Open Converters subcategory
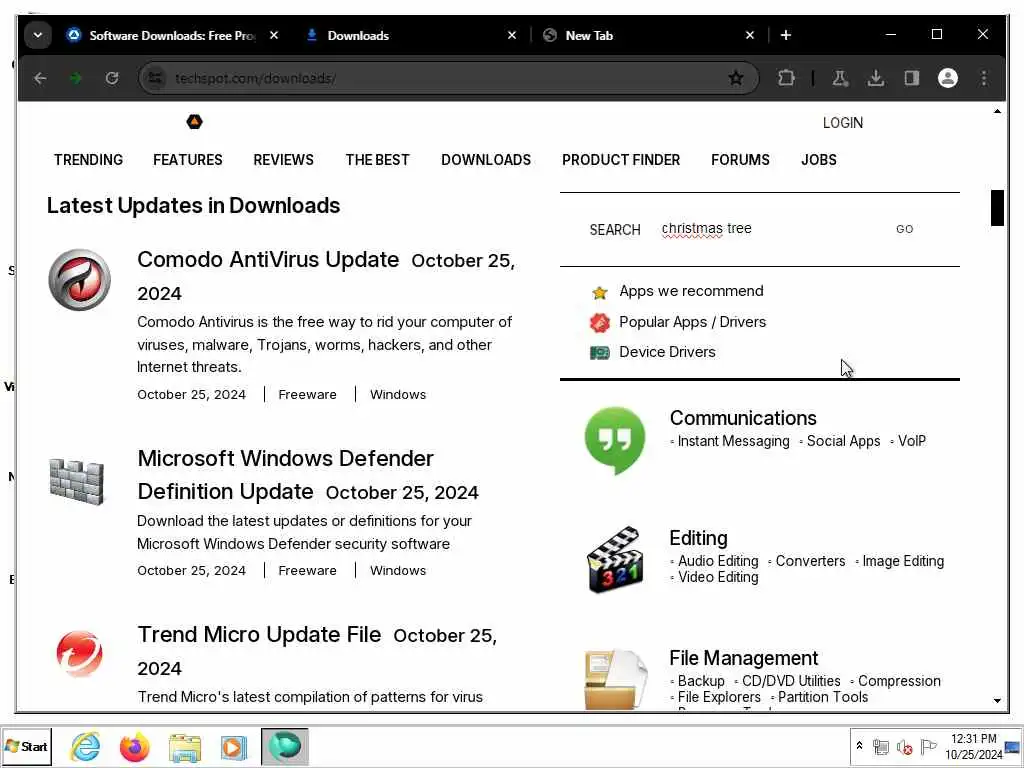1024x768 pixels. tap(810, 562)
